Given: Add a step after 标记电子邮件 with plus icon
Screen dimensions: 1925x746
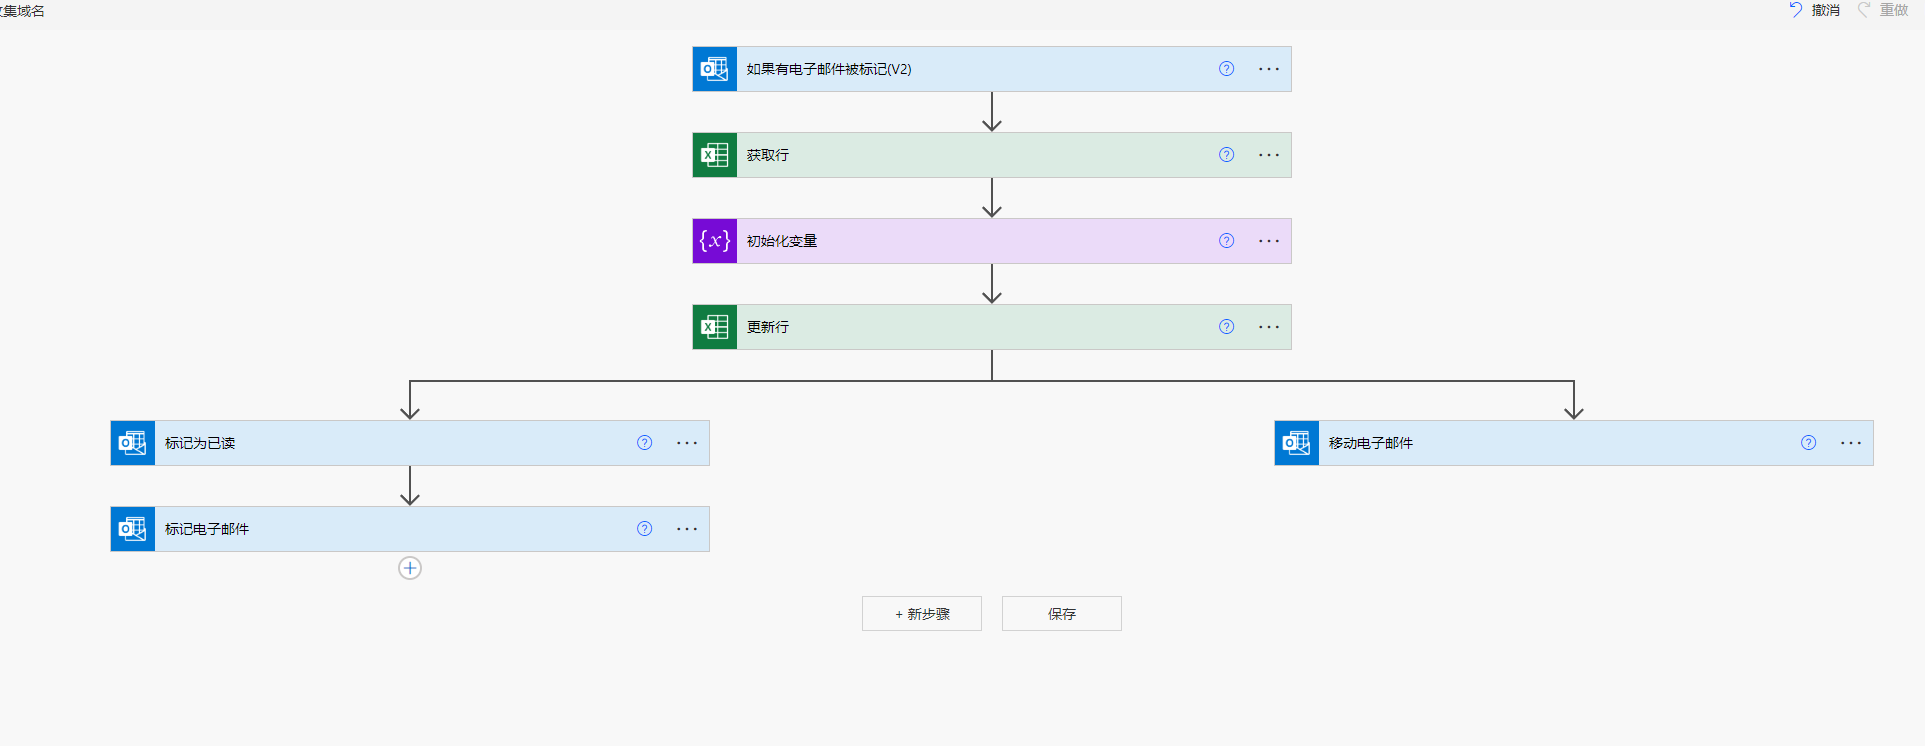Looking at the screenshot, I should click(x=410, y=568).
